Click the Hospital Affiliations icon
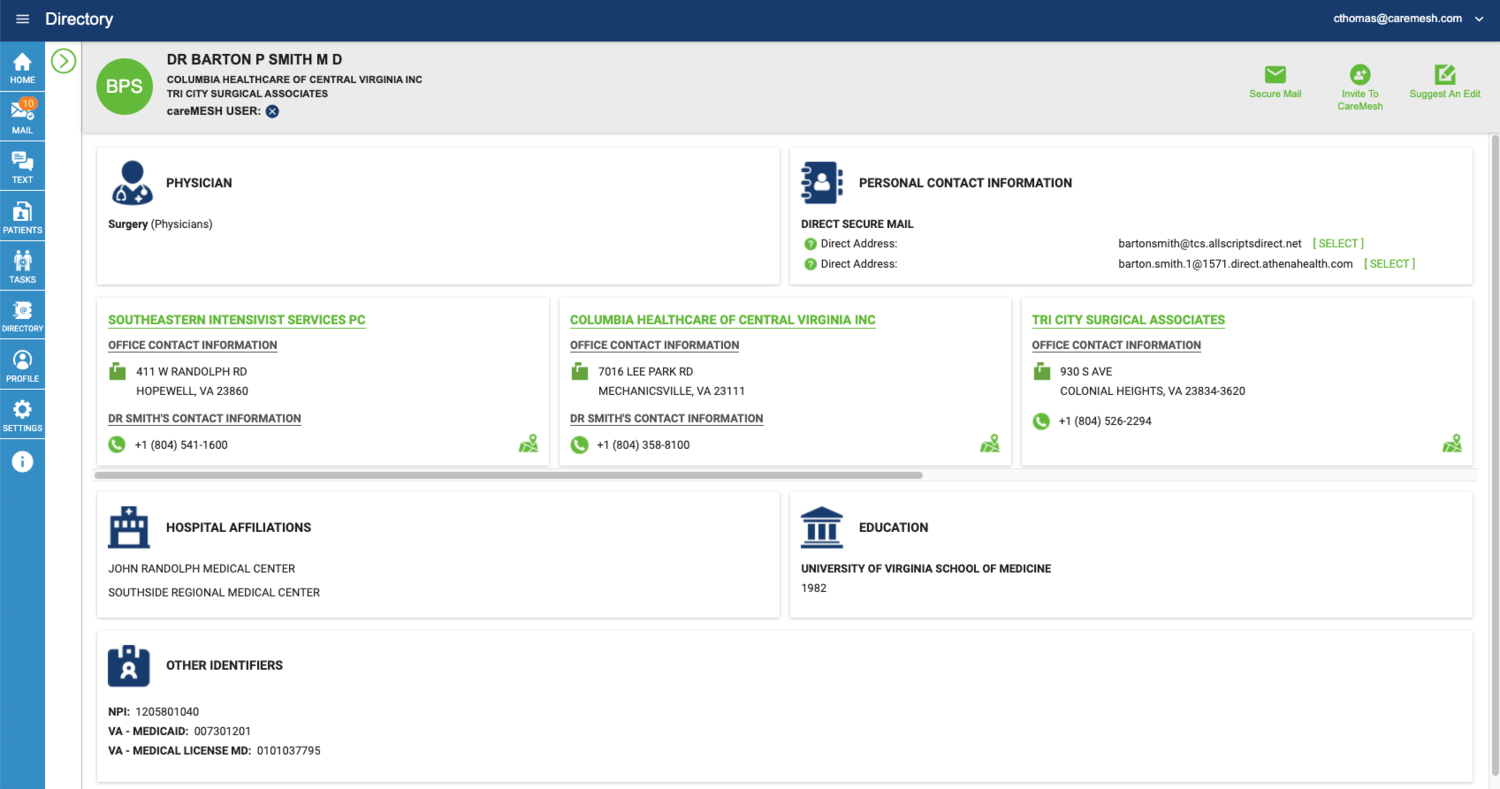Screen dimensions: 1500x789 pyautogui.click(x=129, y=527)
